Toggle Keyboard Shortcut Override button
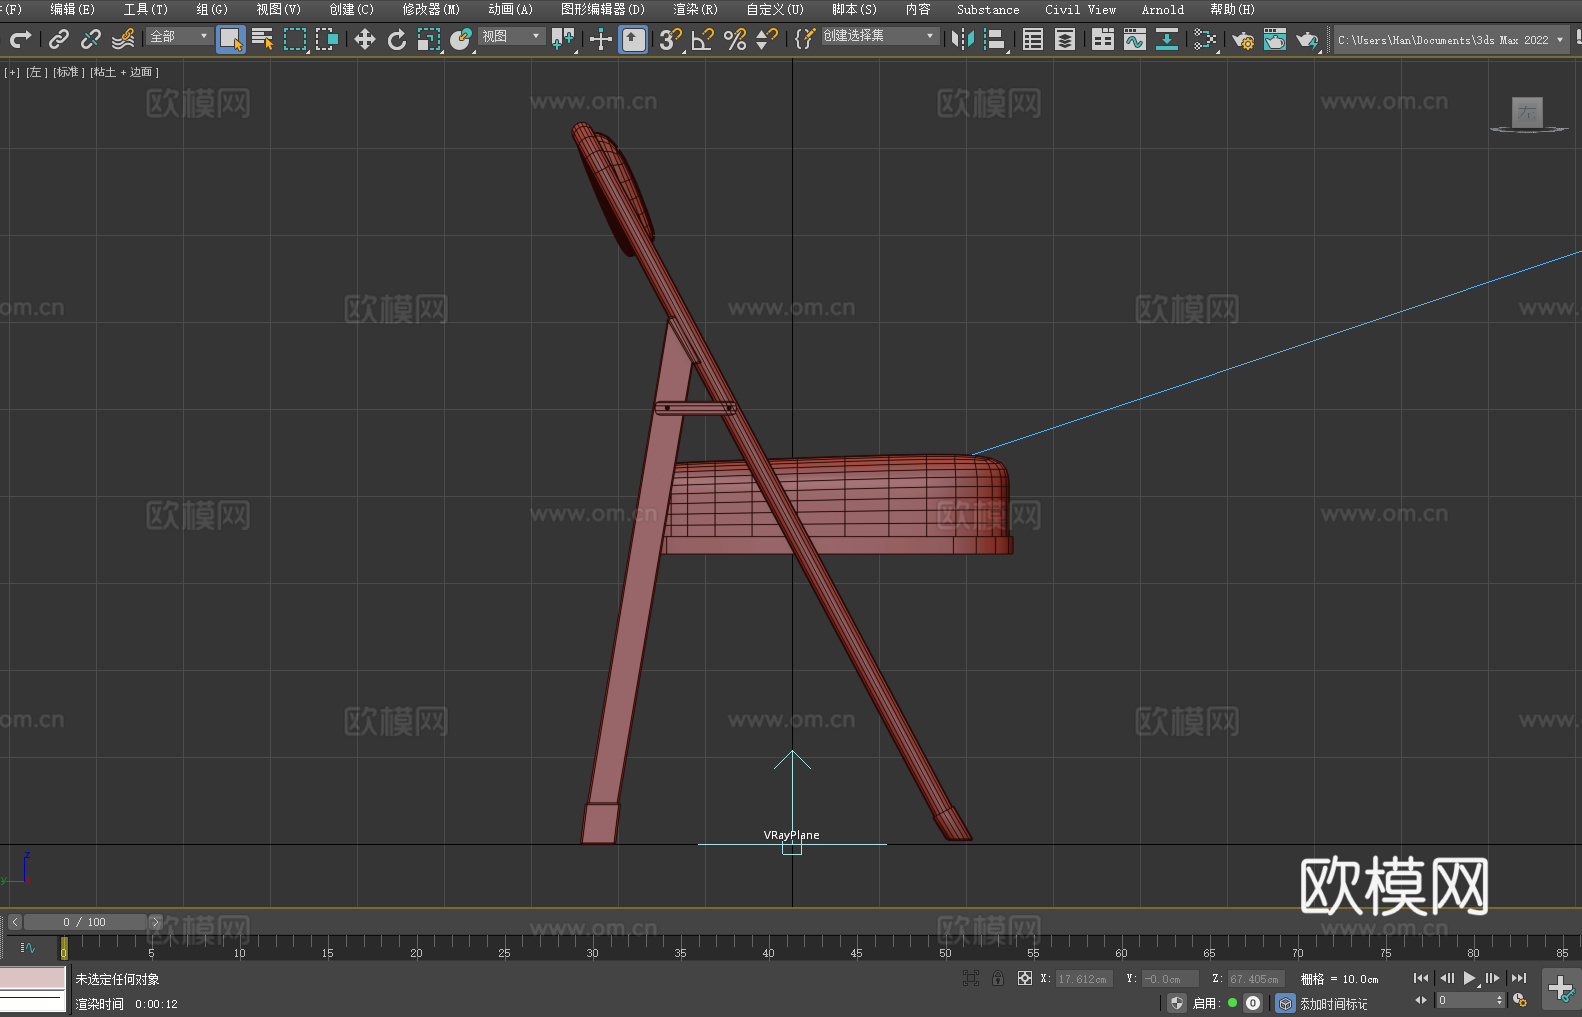Screen dimensions: 1582x1017 633,39
